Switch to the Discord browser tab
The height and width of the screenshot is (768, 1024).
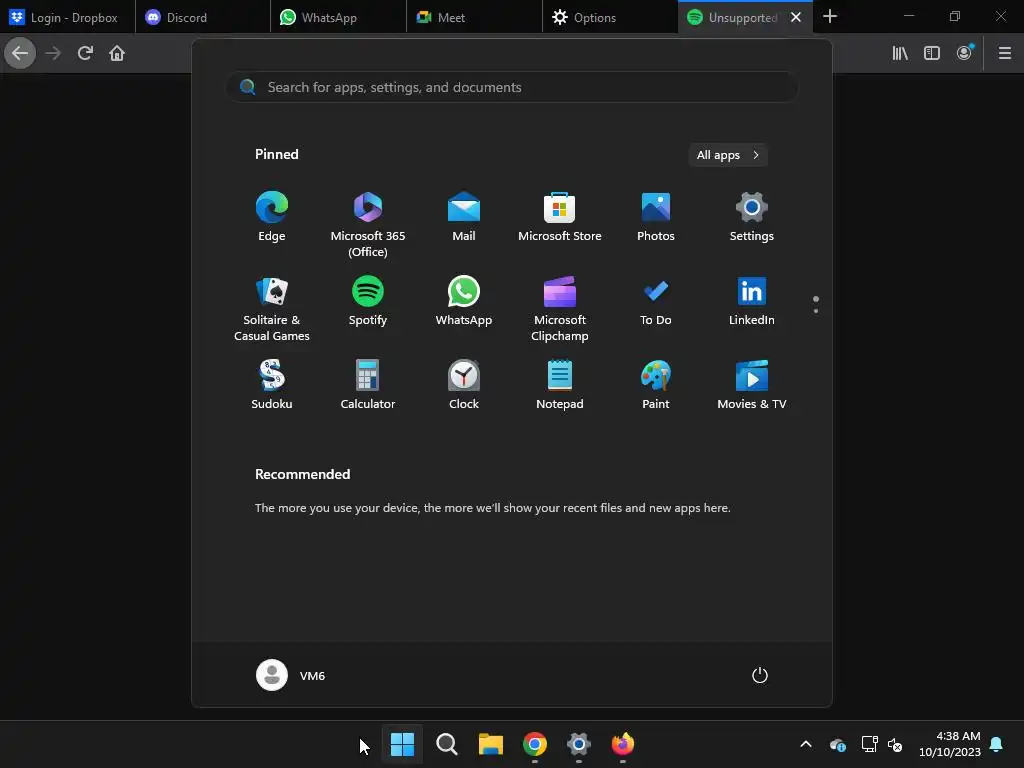pos(203,17)
